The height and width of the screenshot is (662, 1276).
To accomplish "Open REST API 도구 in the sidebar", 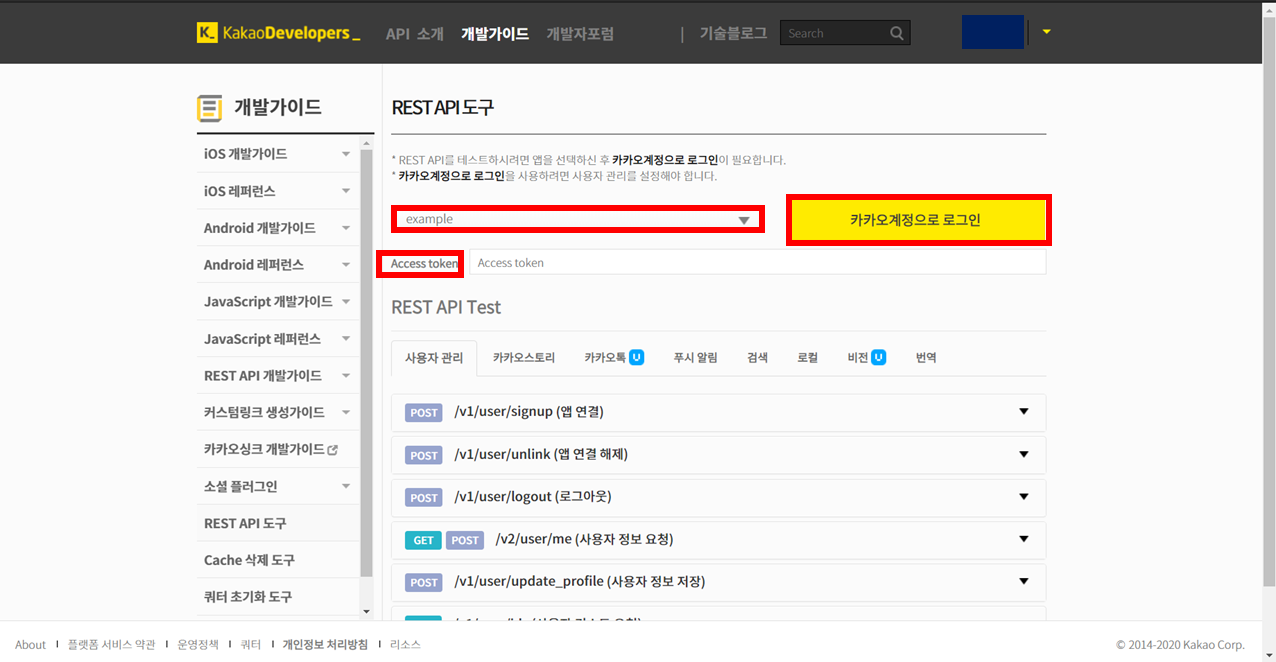I will [245, 523].
